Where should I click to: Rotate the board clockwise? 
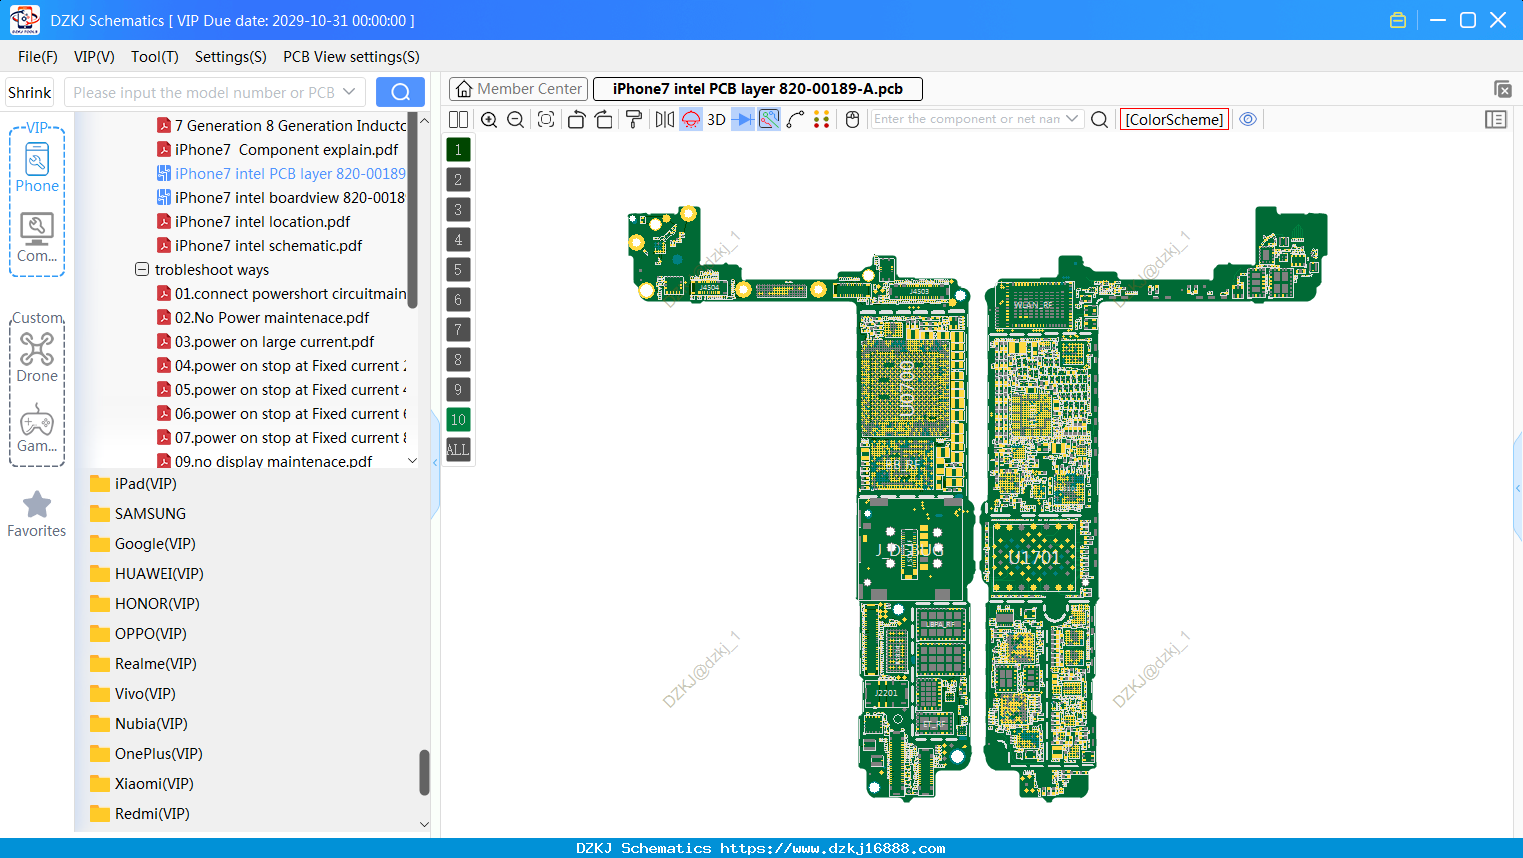(x=604, y=119)
